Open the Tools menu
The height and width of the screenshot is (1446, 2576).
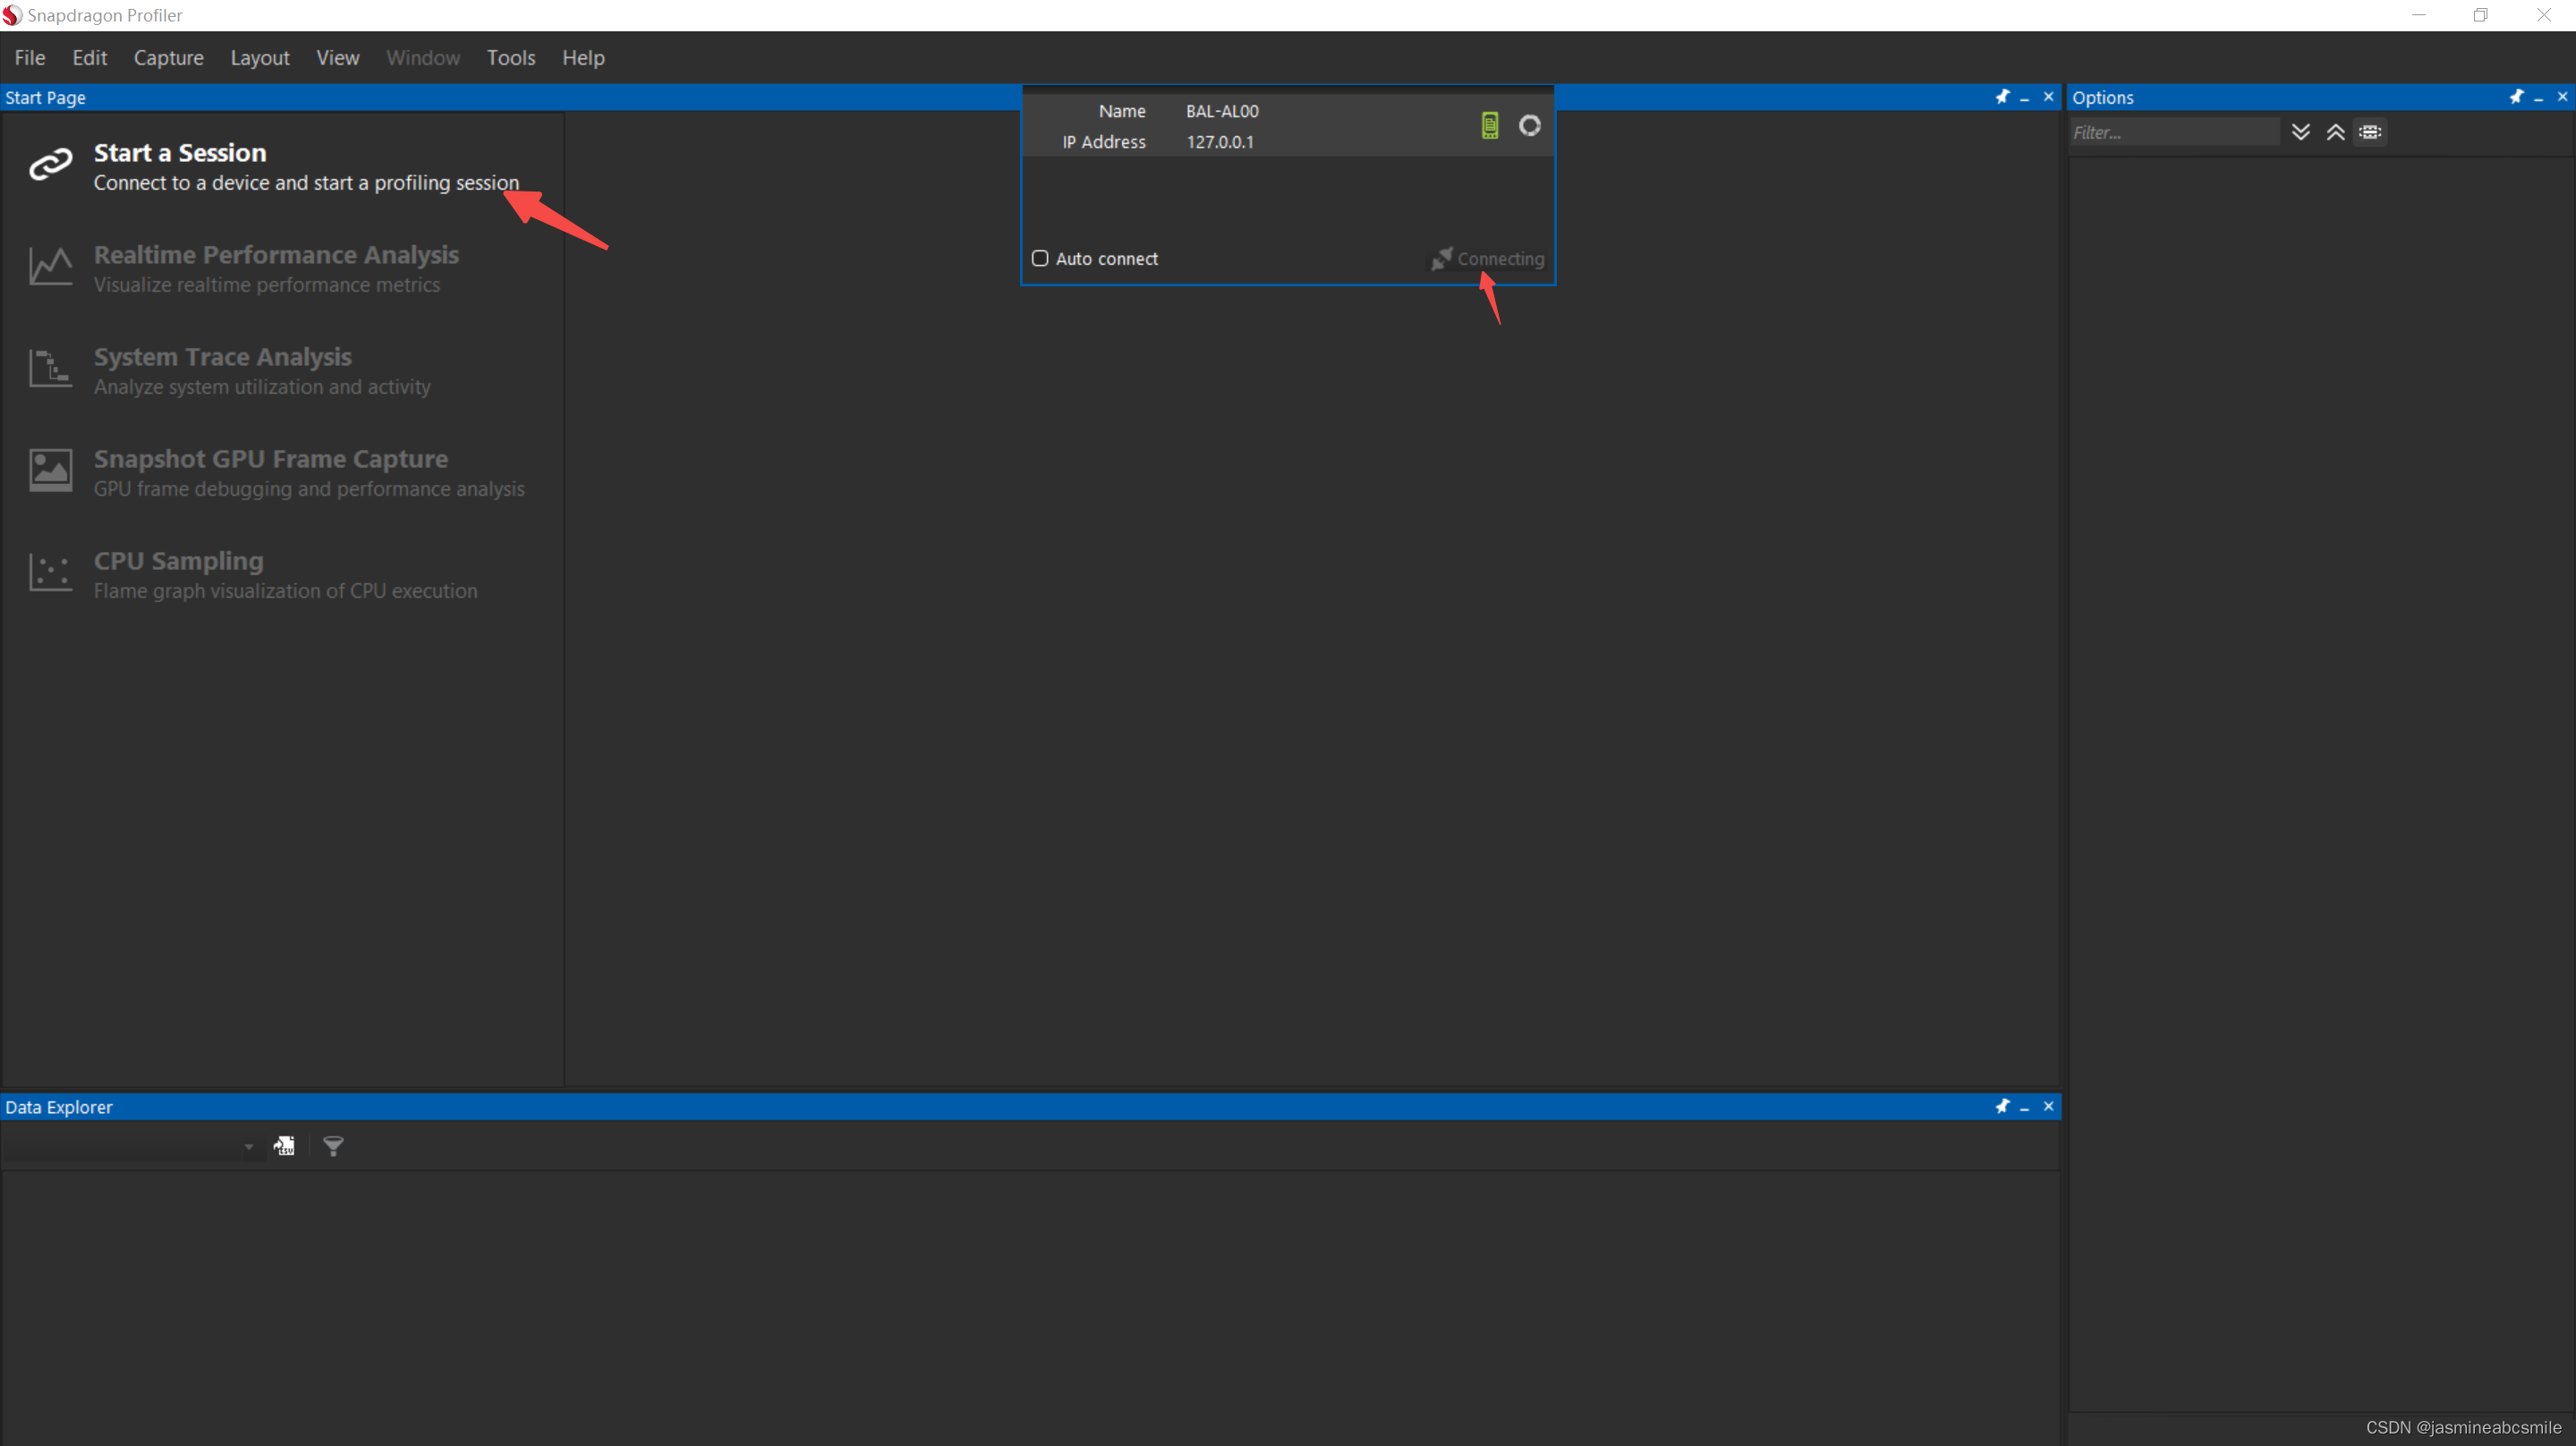click(x=510, y=57)
